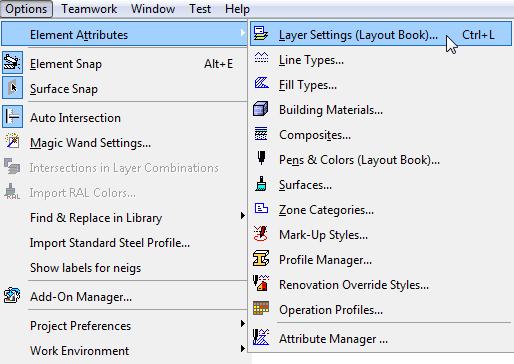Image resolution: width=514 pixels, height=364 pixels.
Task: Click the Composites icon
Action: (x=261, y=133)
